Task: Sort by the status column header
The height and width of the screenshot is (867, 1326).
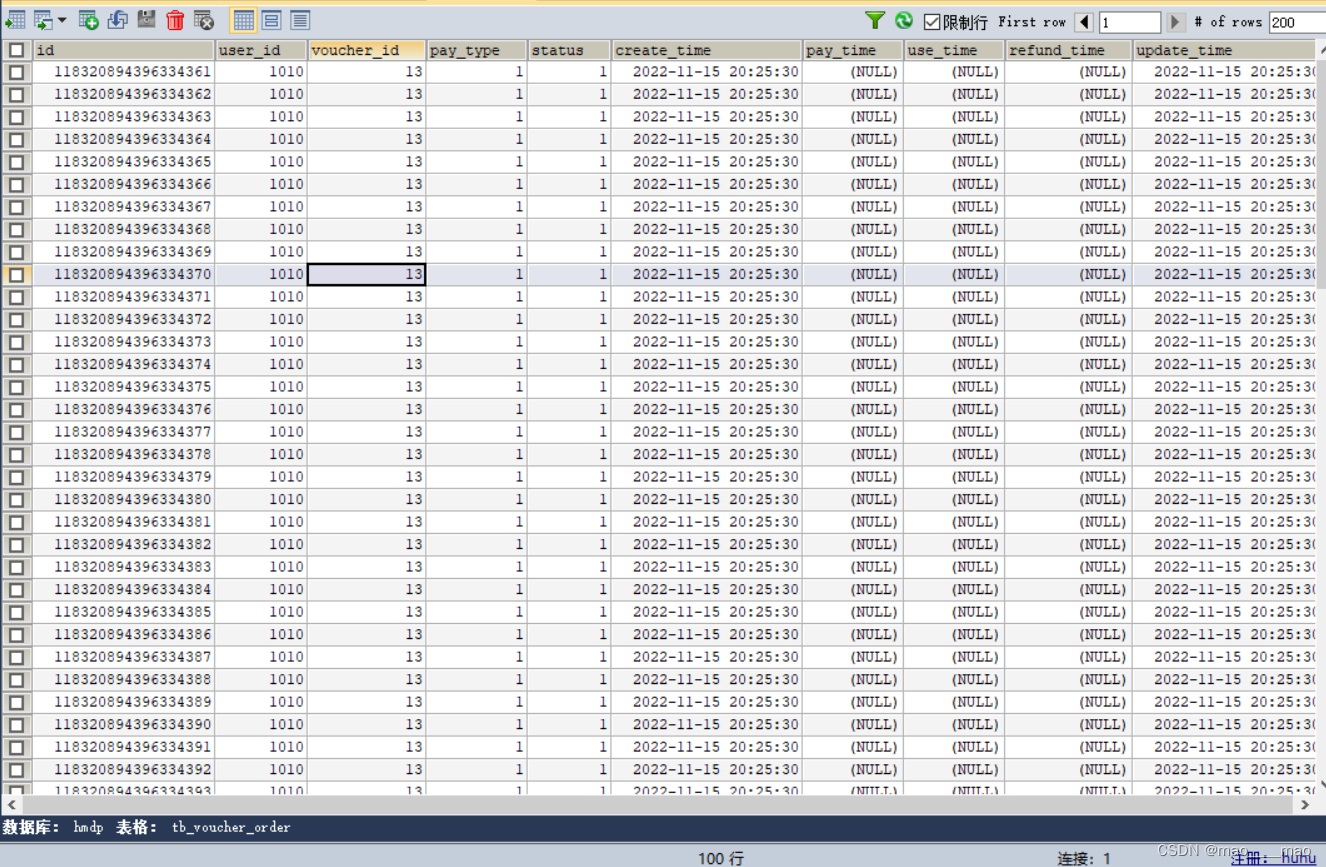Action: click(x=569, y=50)
